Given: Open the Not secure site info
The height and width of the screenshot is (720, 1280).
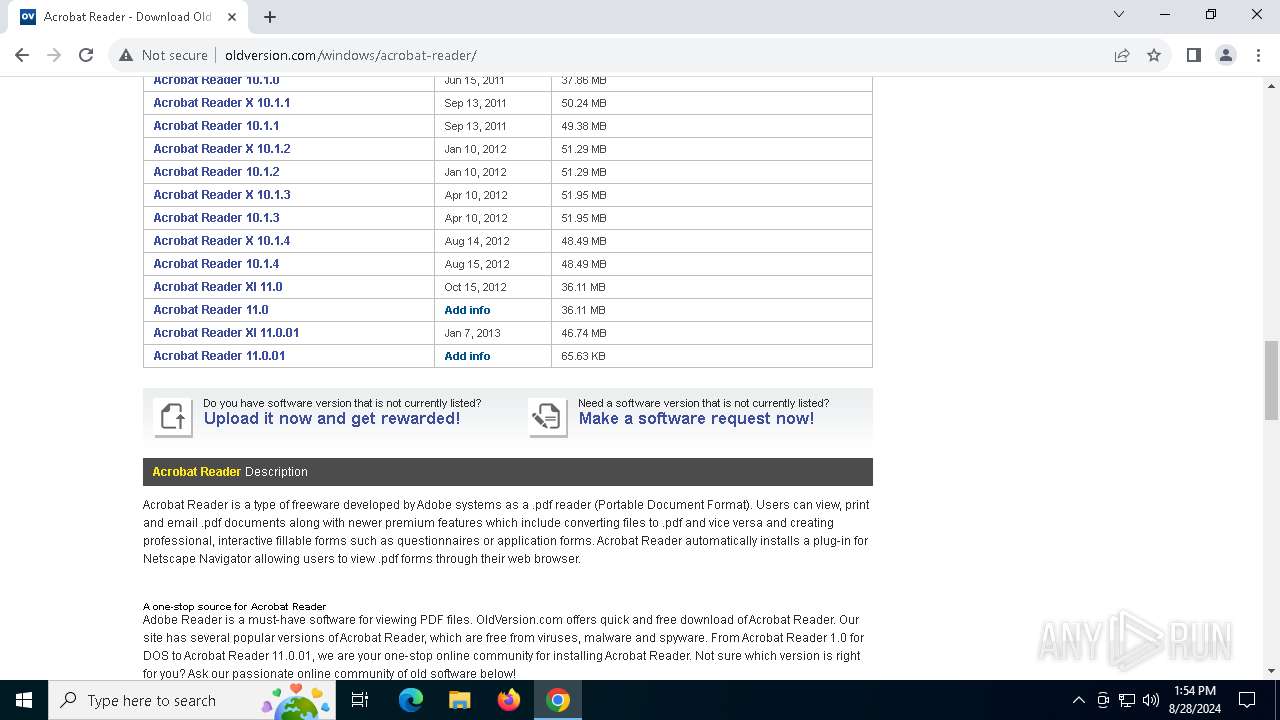Looking at the screenshot, I should coord(164,55).
